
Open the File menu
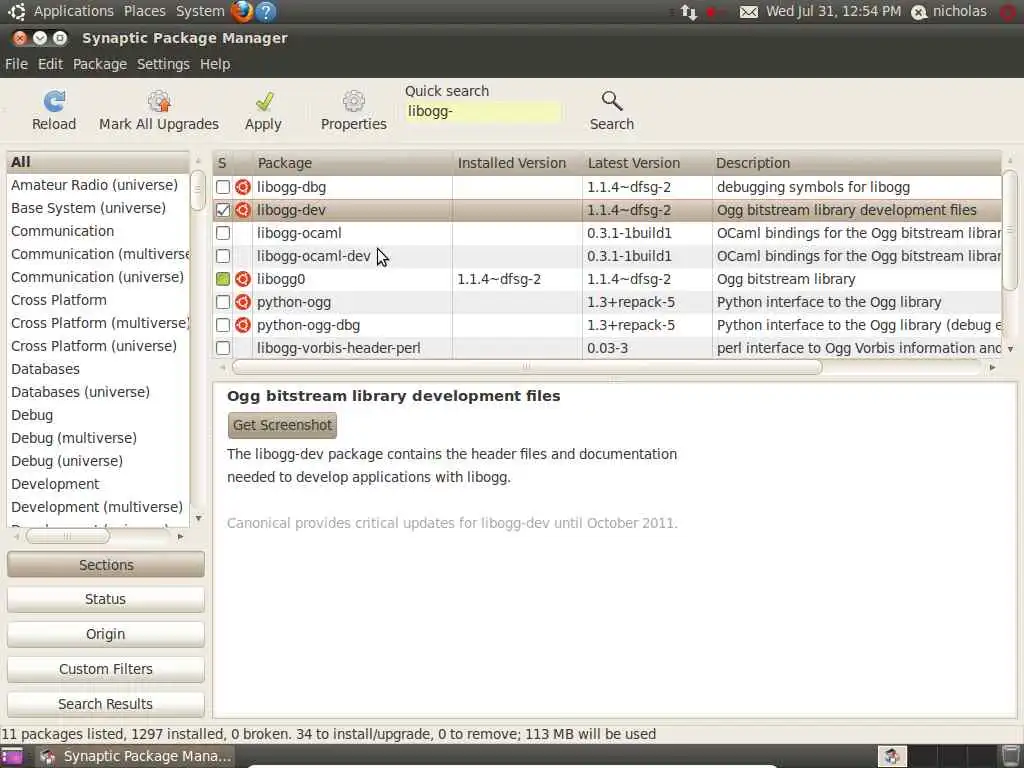pyautogui.click(x=16, y=64)
